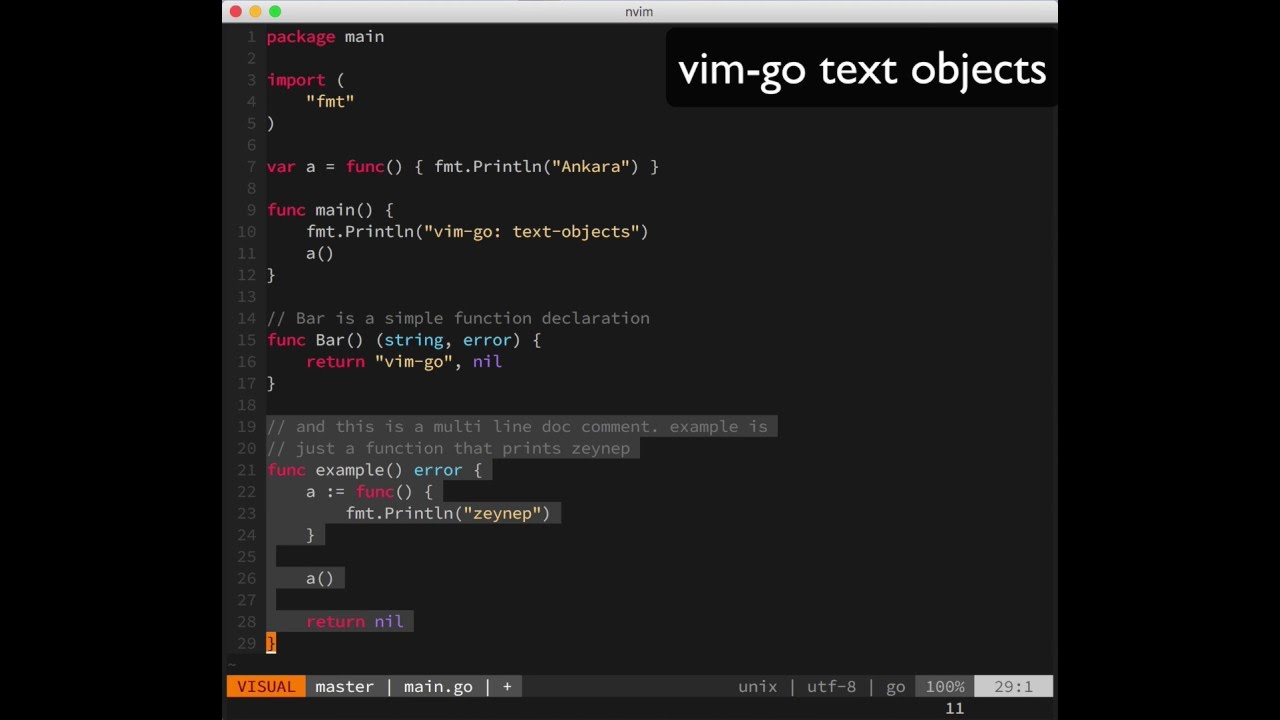Click the import keyword on line 3
1280x720 pixels.
click(296, 80)
